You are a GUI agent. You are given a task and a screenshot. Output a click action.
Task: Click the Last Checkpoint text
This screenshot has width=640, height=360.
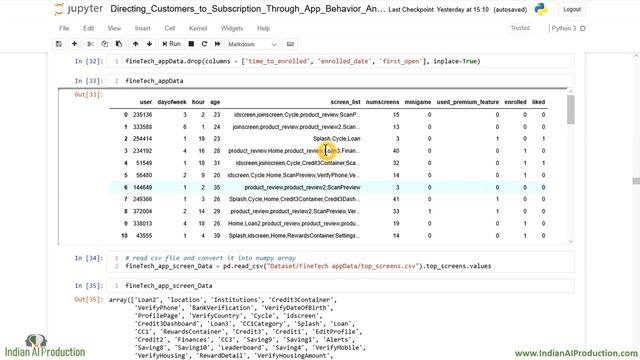[438, 9]
